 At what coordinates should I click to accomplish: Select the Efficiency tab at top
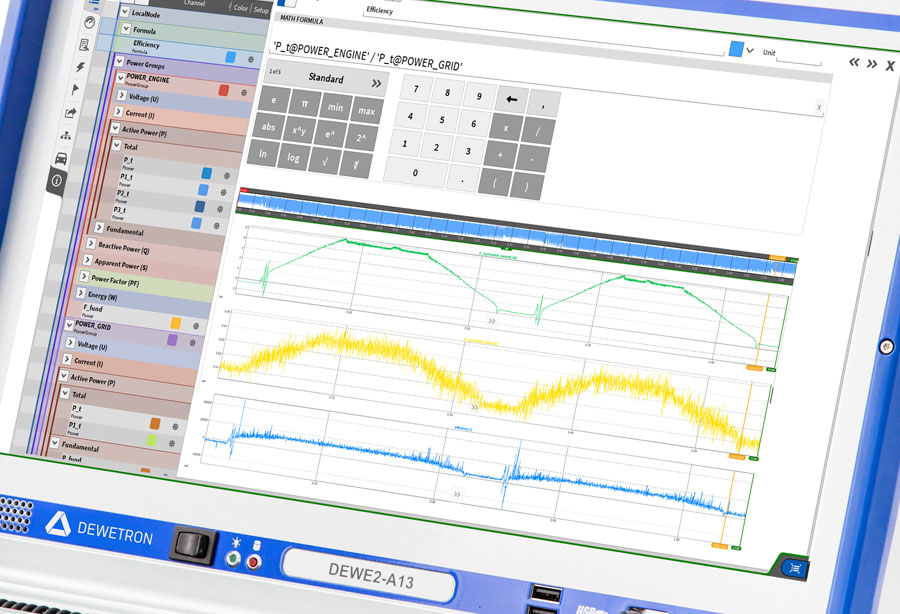point(380,10)
